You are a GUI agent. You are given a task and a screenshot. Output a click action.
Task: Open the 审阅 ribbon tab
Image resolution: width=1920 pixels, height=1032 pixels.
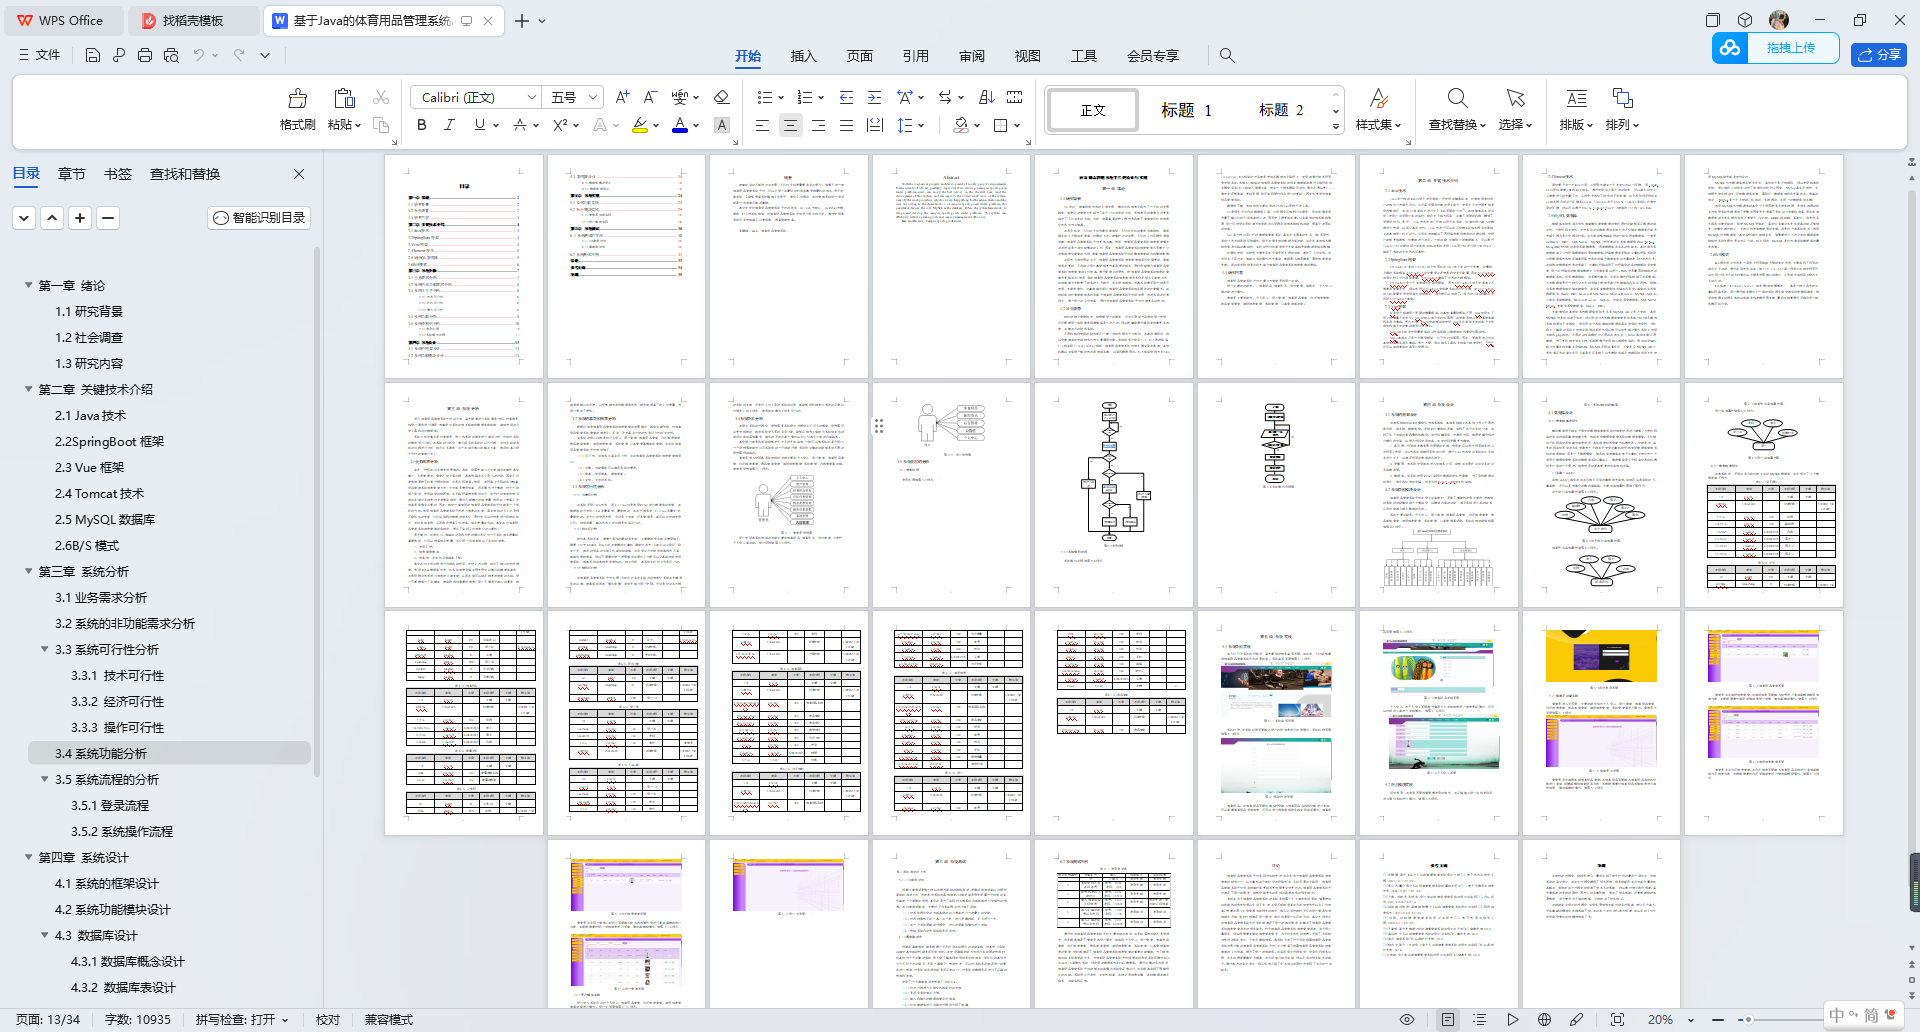(971, 56)
